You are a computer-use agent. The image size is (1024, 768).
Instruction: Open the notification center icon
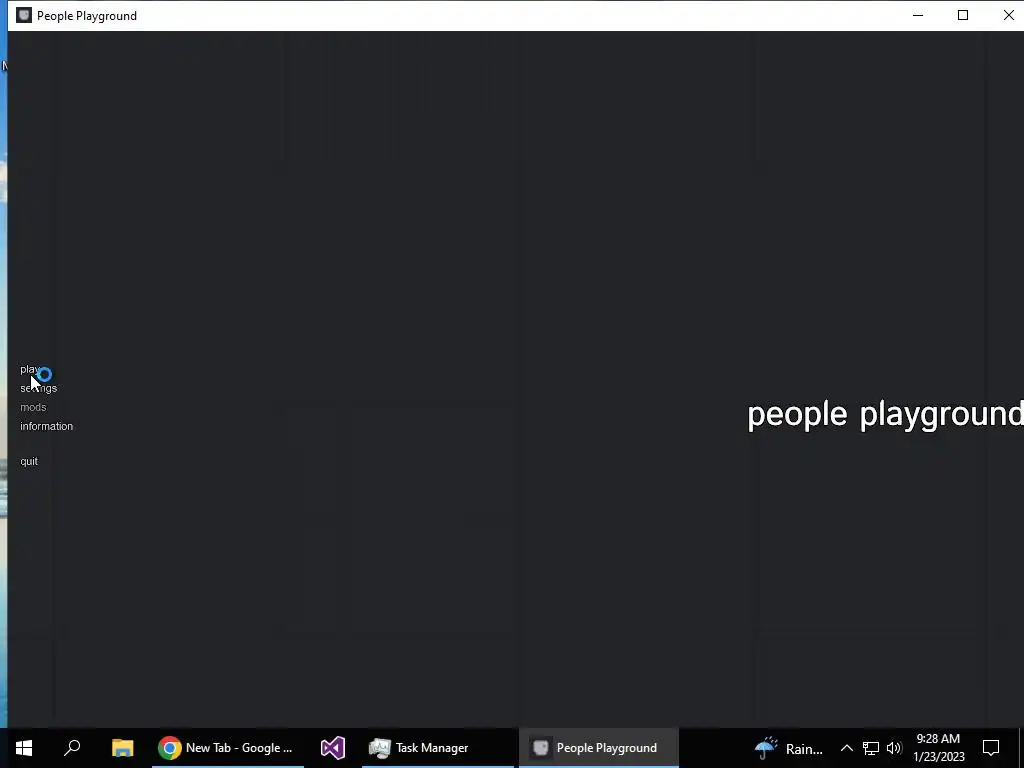tap(991, 748)
